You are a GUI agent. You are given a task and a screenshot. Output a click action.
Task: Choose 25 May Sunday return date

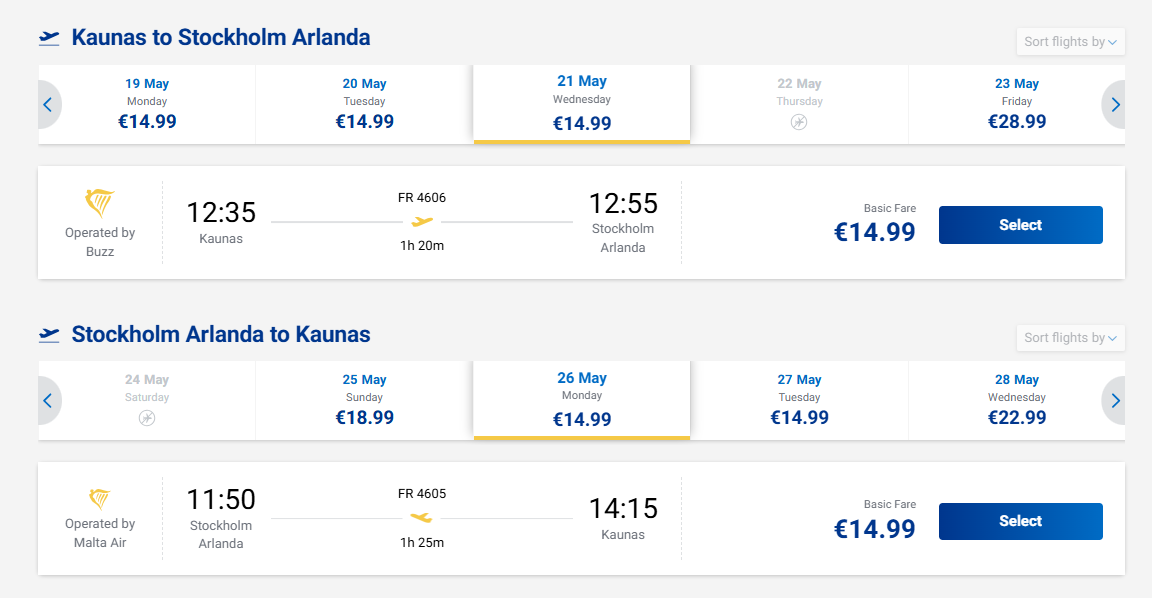click(364, 400)
